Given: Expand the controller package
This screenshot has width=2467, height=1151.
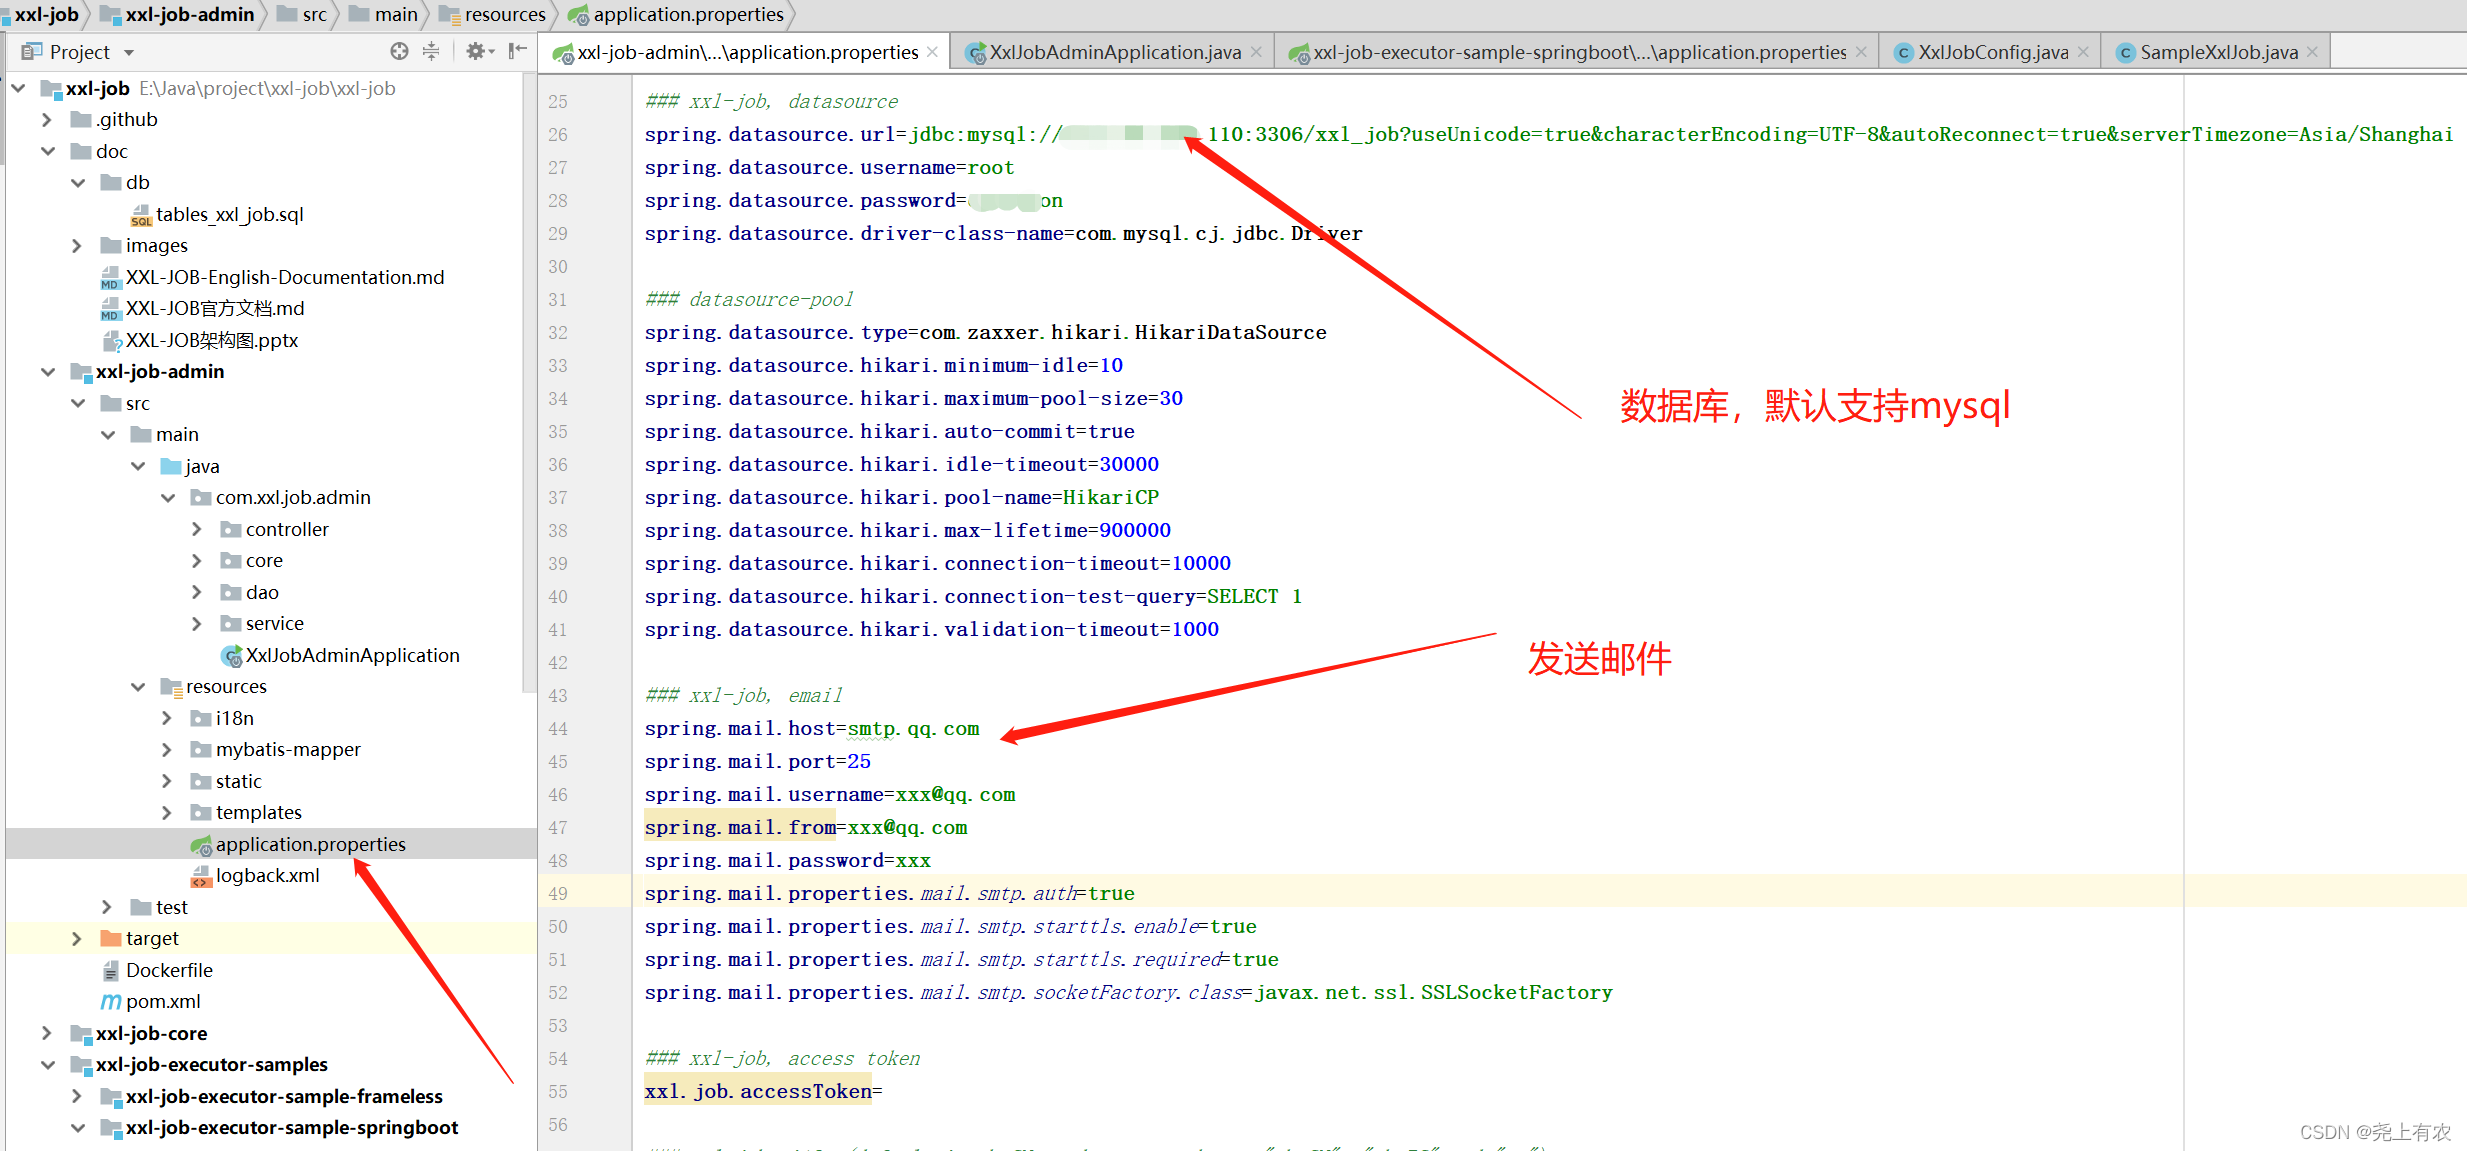Looking at the screenshot, I should (197, 529).
